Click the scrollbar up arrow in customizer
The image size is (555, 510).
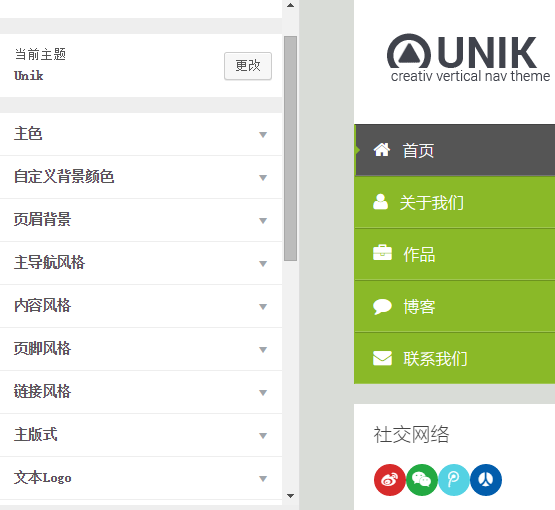[x=291, y=5]
